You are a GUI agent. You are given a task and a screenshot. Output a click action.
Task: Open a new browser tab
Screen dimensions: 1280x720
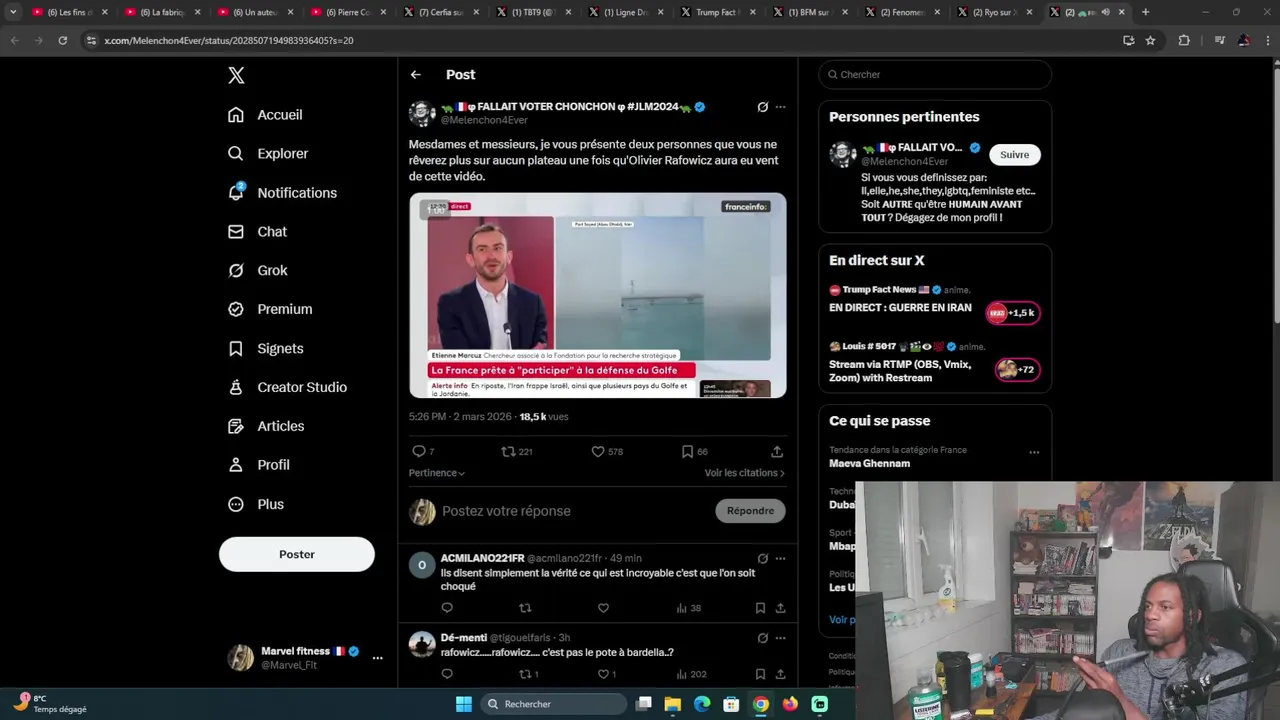tap(1145, 12)
